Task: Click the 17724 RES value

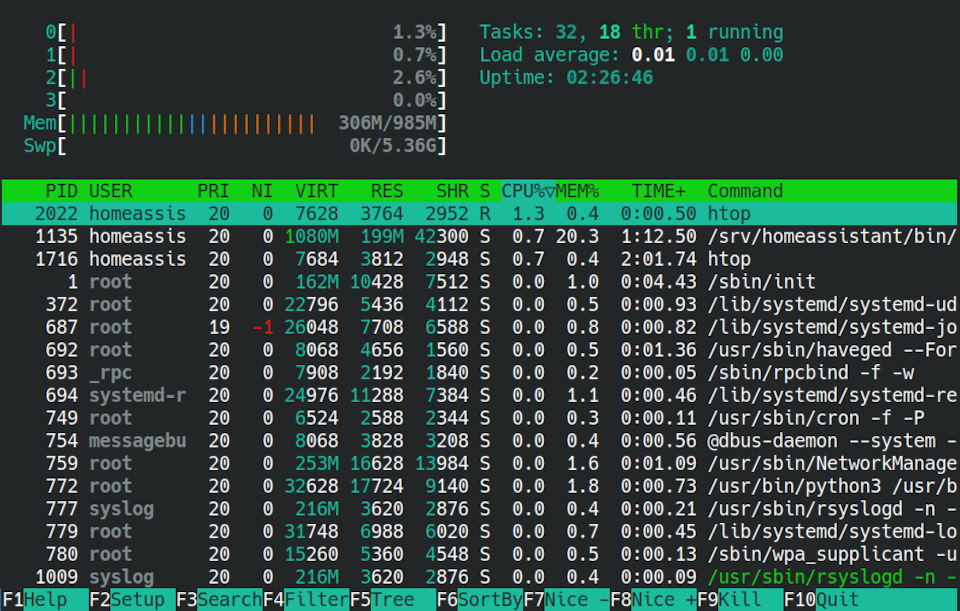Action: tap(377, 486)
